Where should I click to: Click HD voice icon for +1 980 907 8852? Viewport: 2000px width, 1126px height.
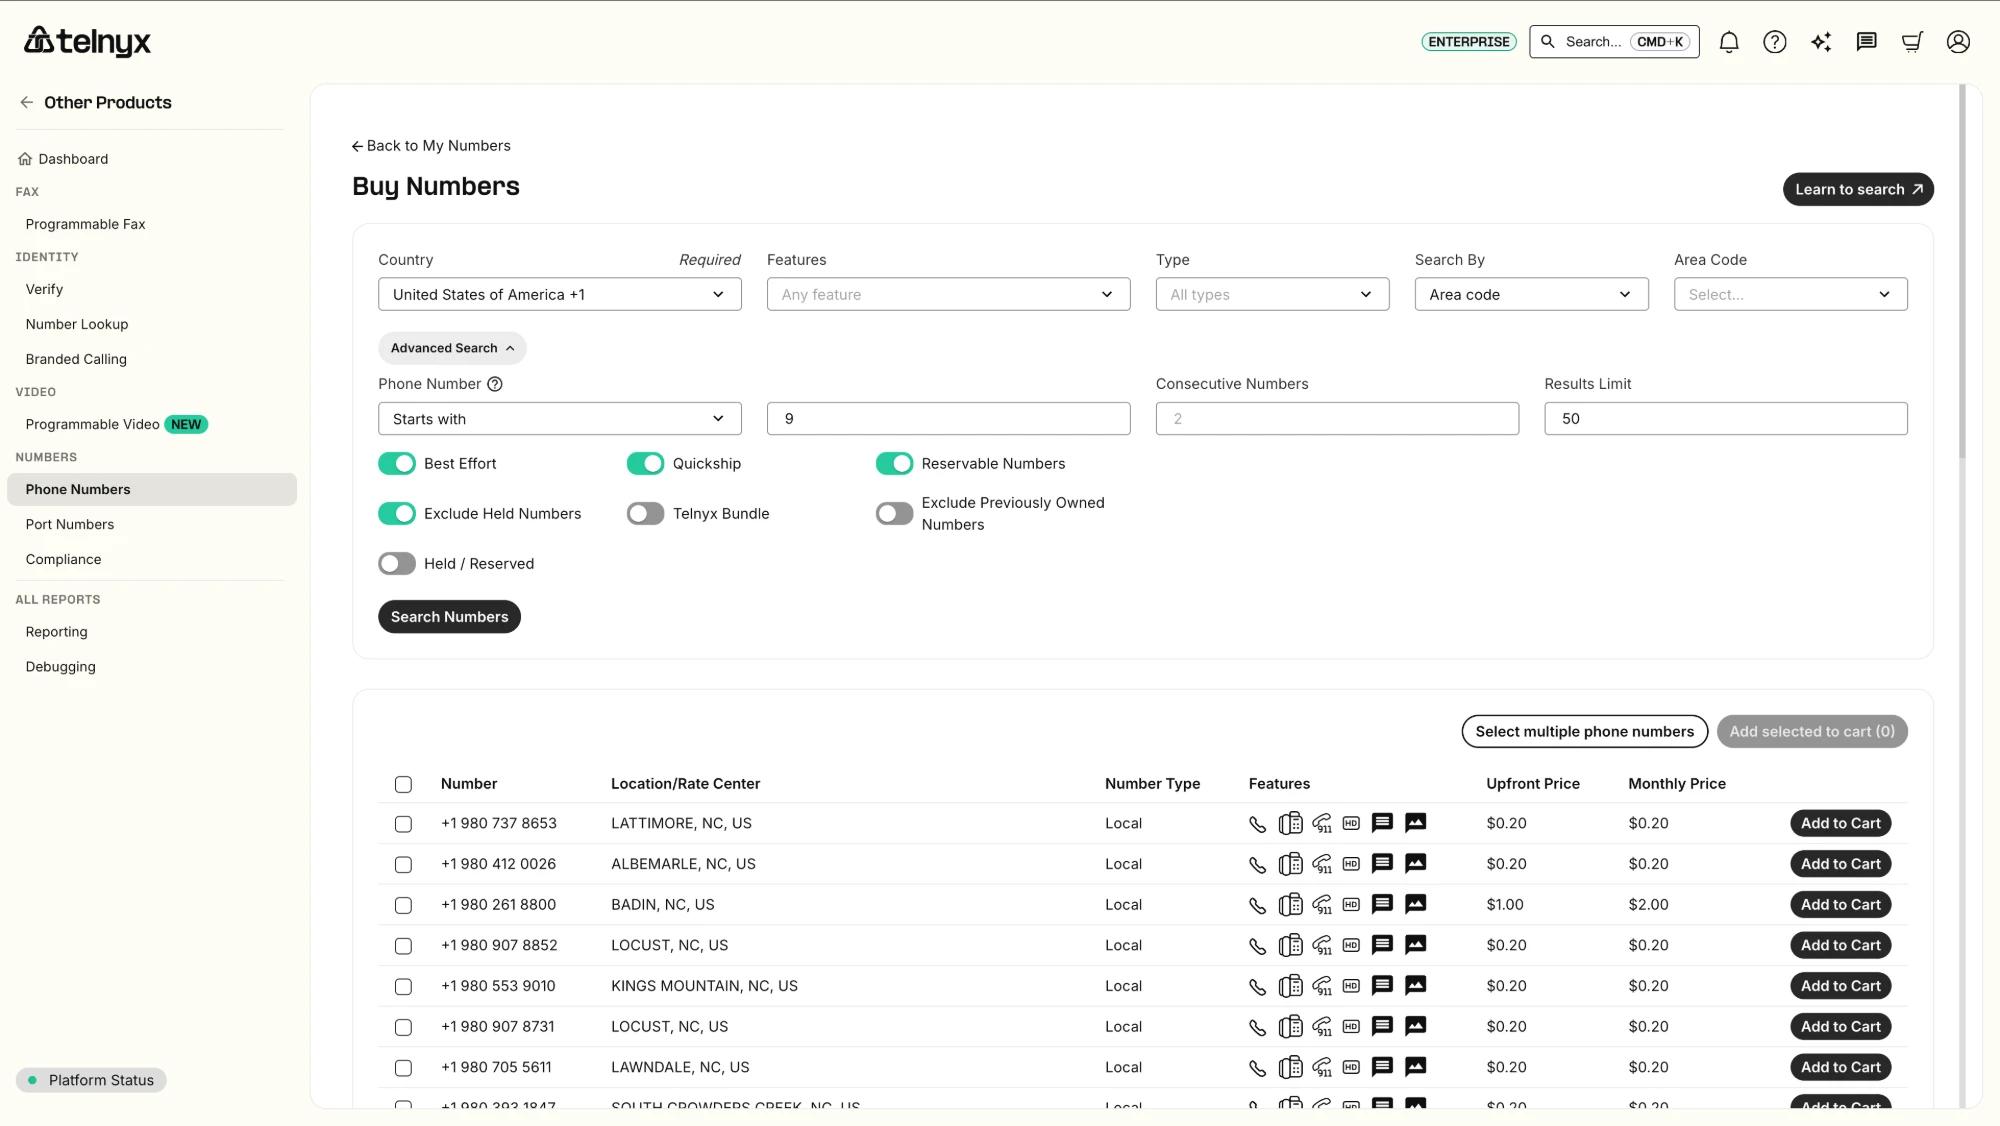click(1351, 945)
